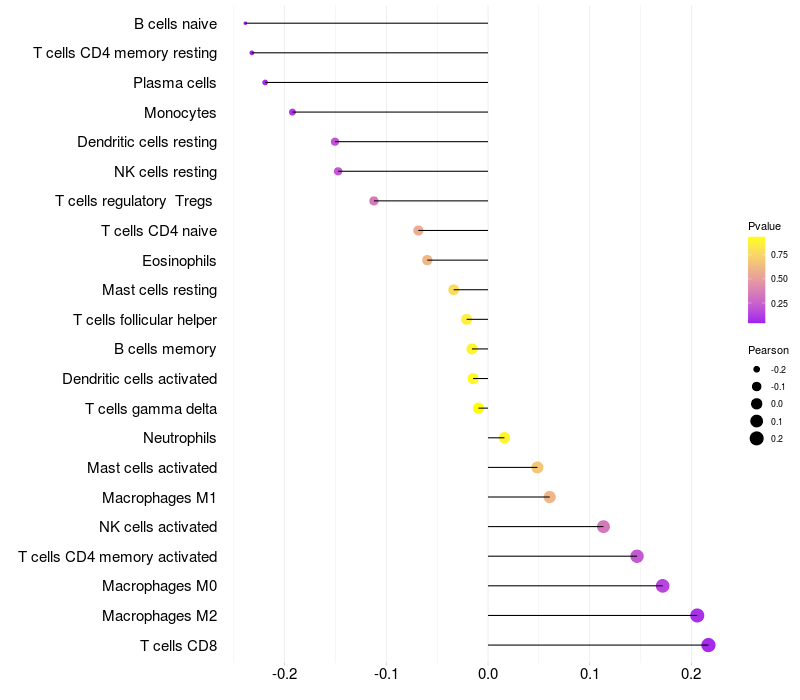The image size is (800, 700).
Task: Click the 0.2 Pearson legend circle
Action: click(x=757, y=438)
